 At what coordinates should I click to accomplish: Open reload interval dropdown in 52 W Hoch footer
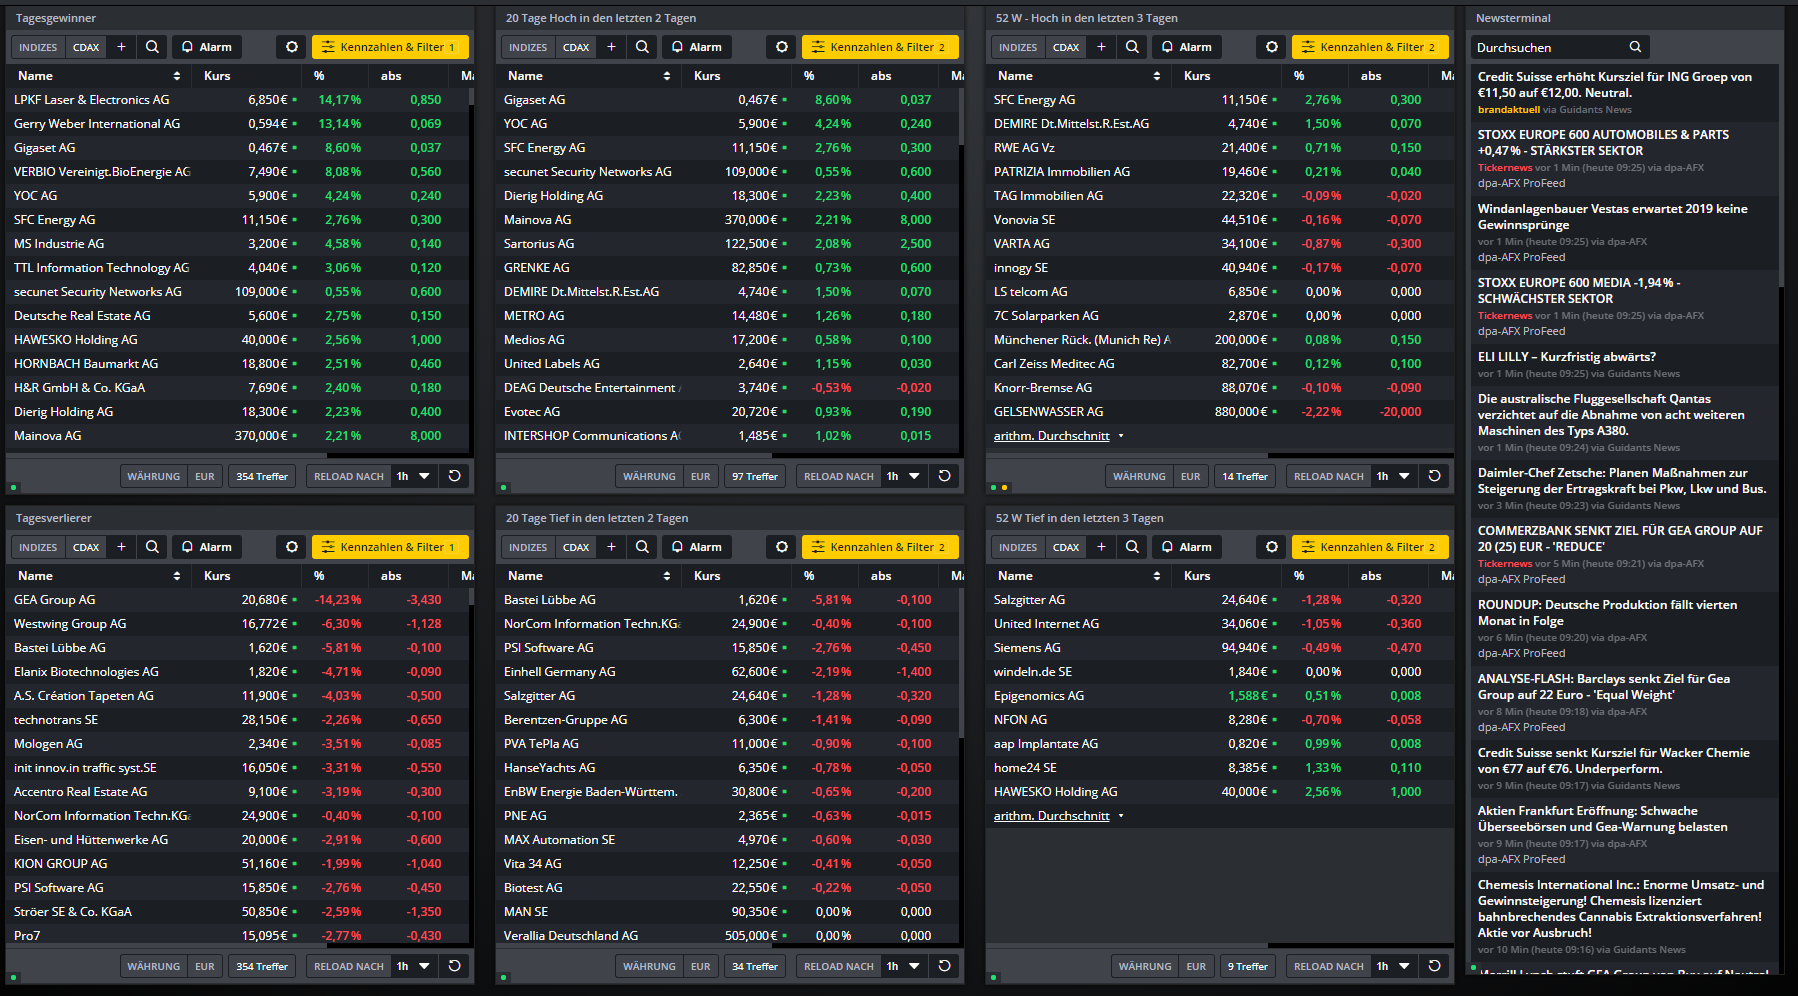pyautogui.click(x=1393, y=476)
